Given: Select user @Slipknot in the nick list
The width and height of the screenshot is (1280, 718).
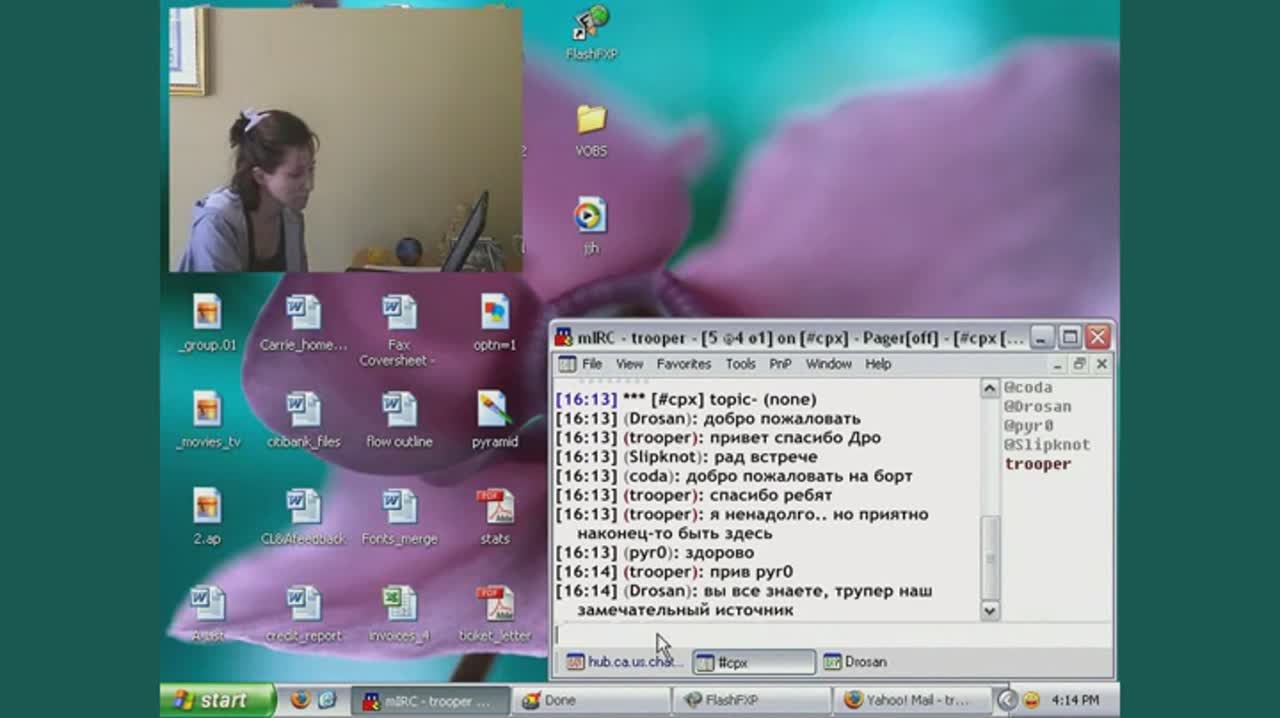Looking at the screenshot, I should (1046, 445).
